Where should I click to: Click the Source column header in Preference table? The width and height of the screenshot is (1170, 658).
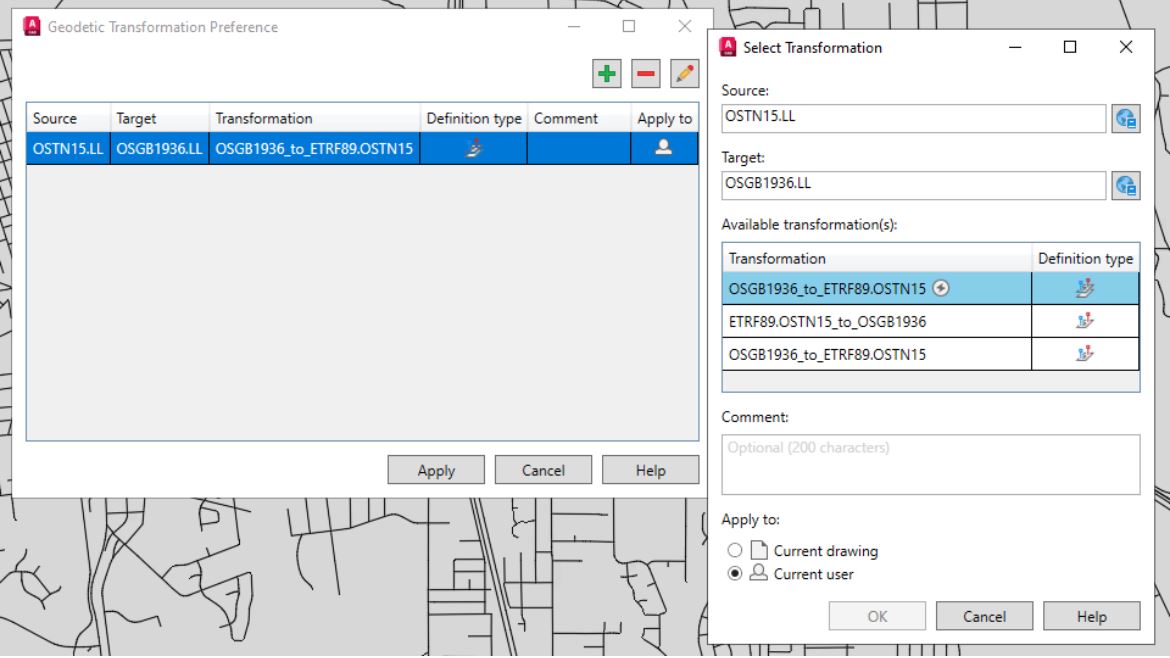(69, 118)
